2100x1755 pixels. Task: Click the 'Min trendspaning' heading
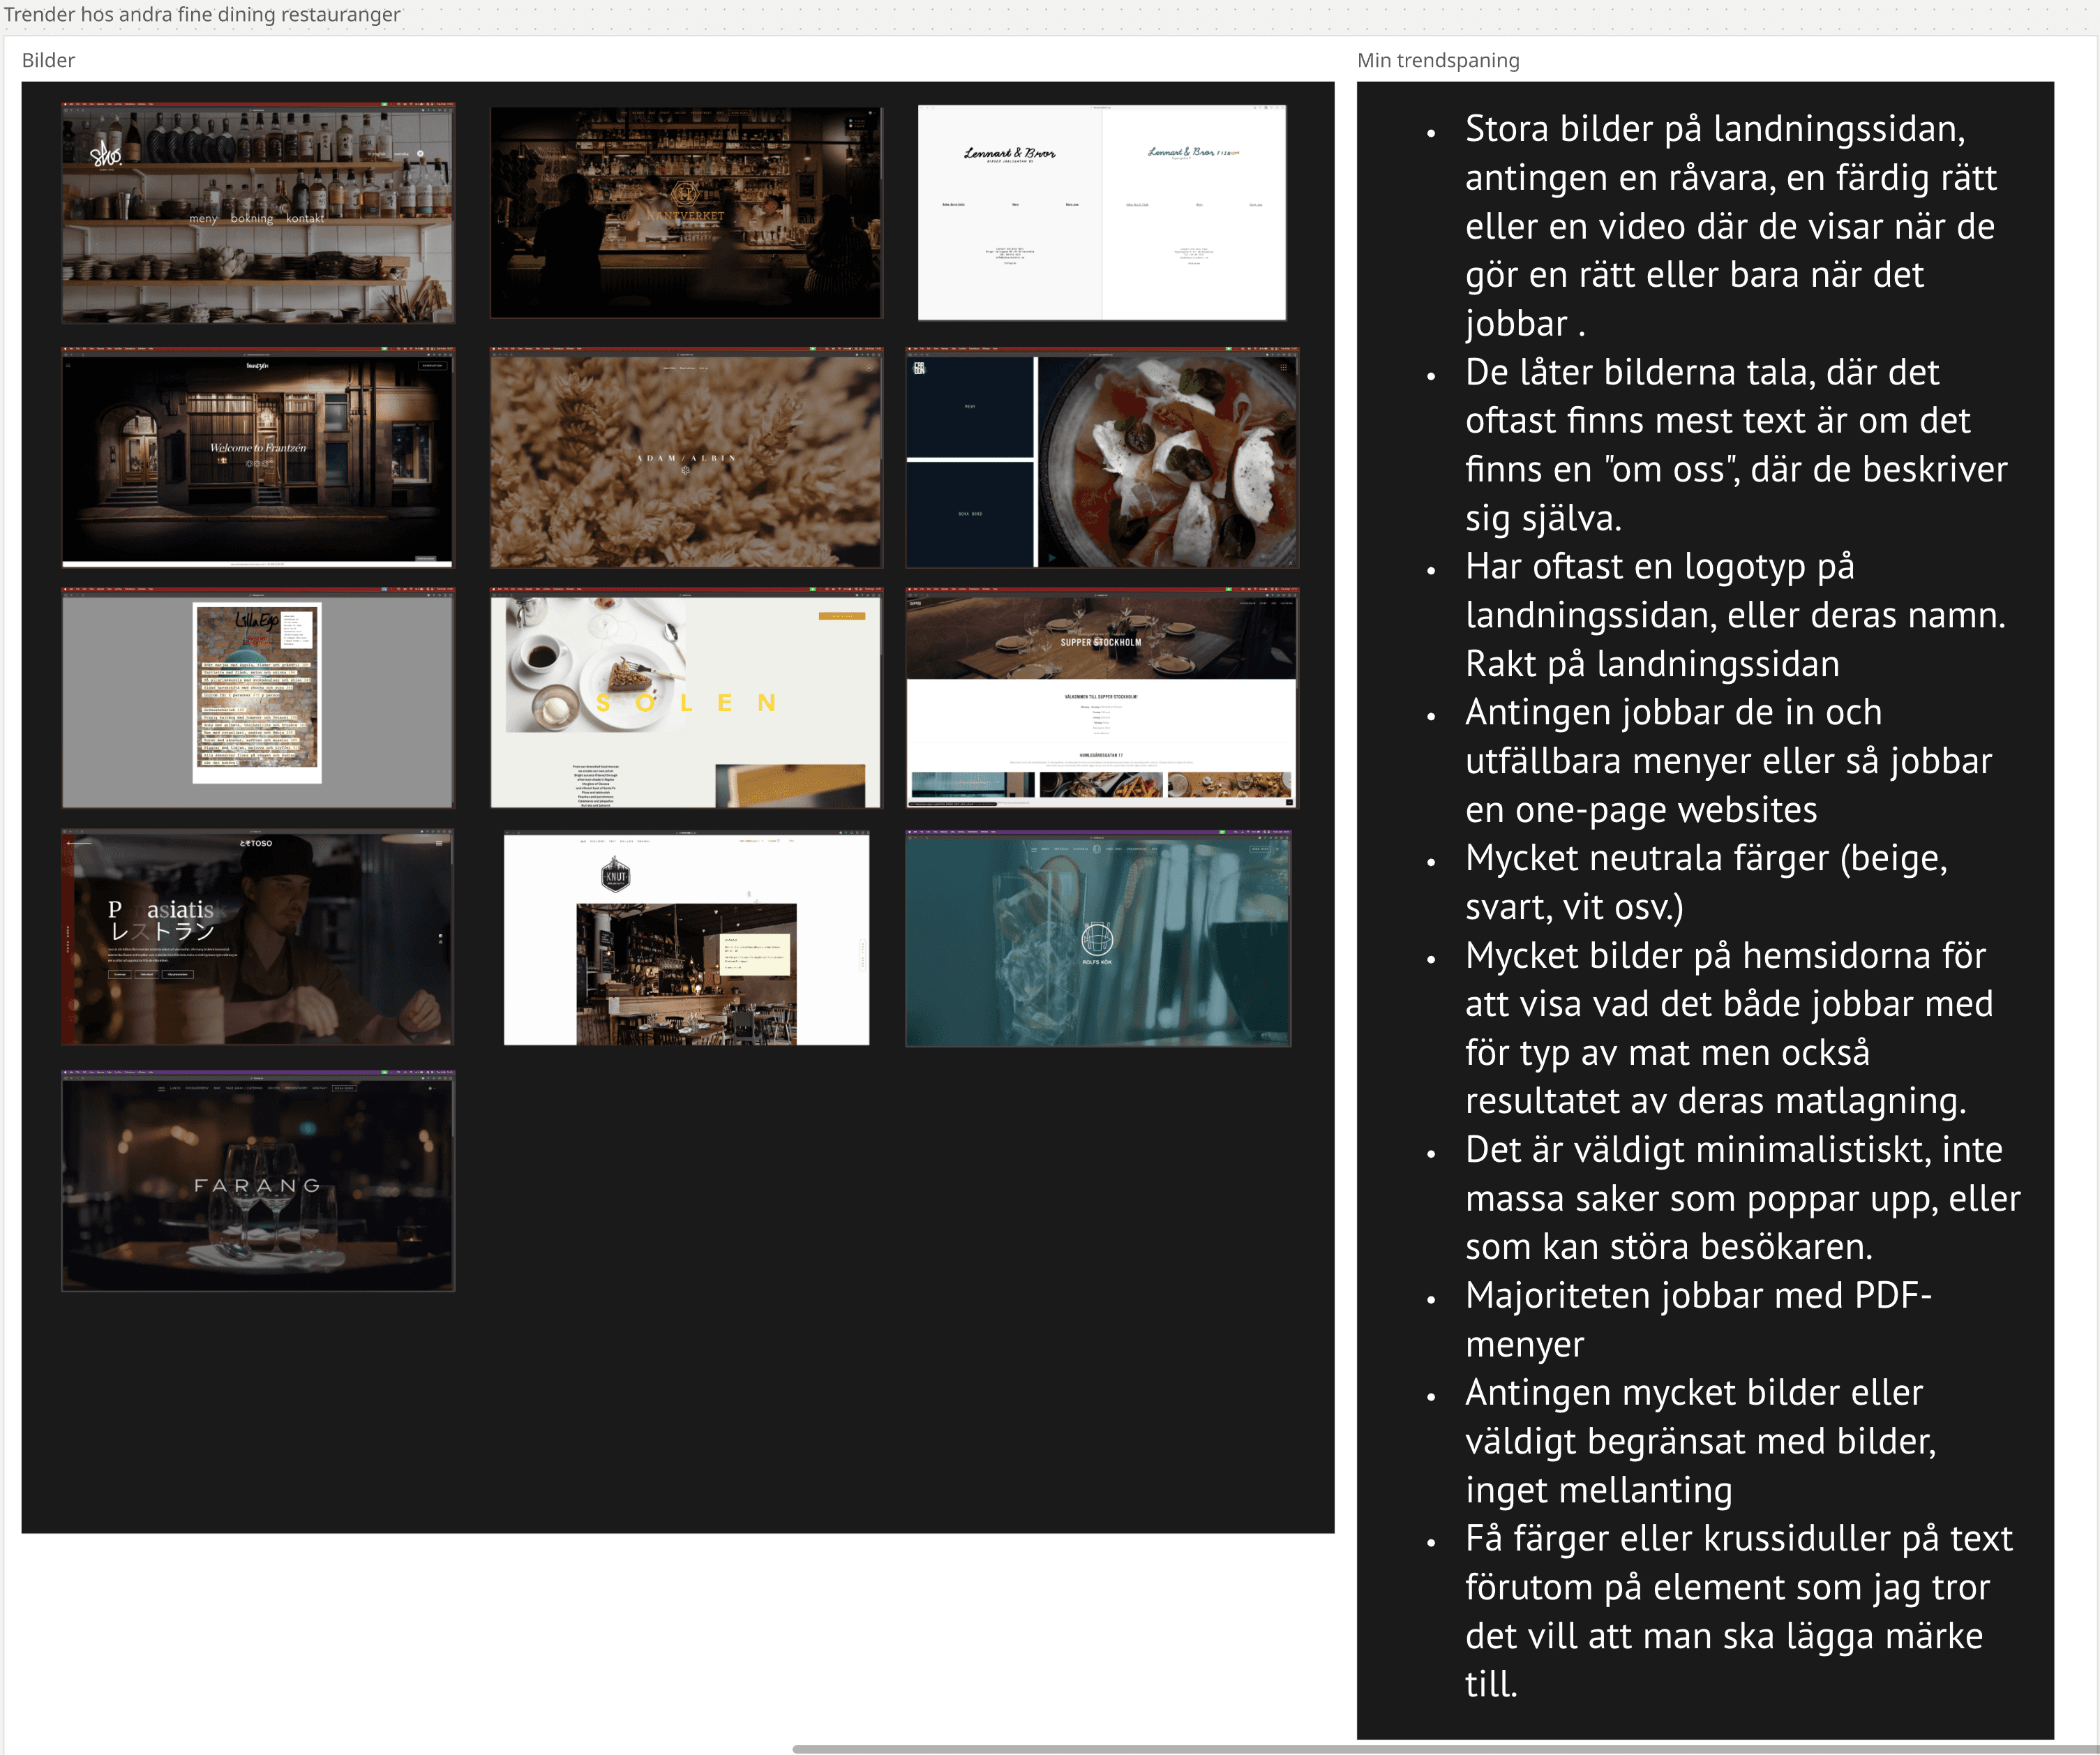[1437, 60]
